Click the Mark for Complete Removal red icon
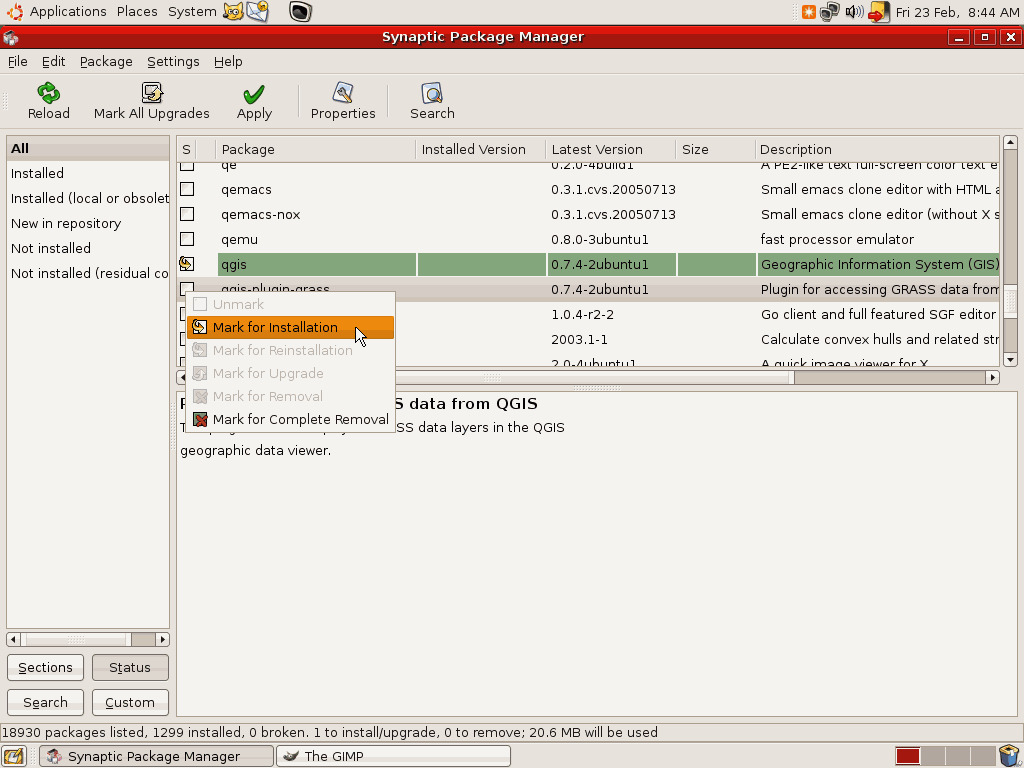The width and height of the screenshot is (1024, 768). [200, 419]
